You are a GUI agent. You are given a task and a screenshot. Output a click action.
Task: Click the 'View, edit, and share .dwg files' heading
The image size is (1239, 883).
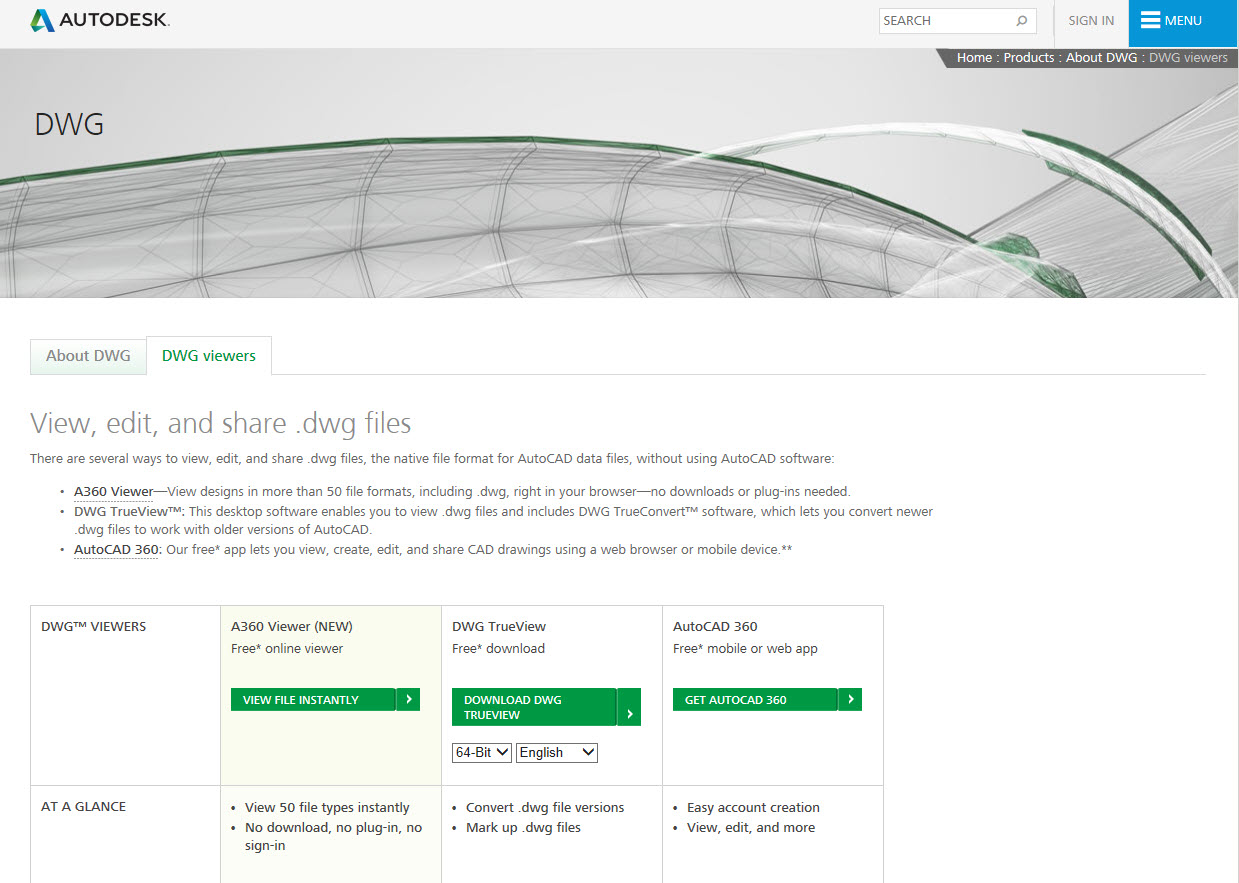tap(221, 423)
